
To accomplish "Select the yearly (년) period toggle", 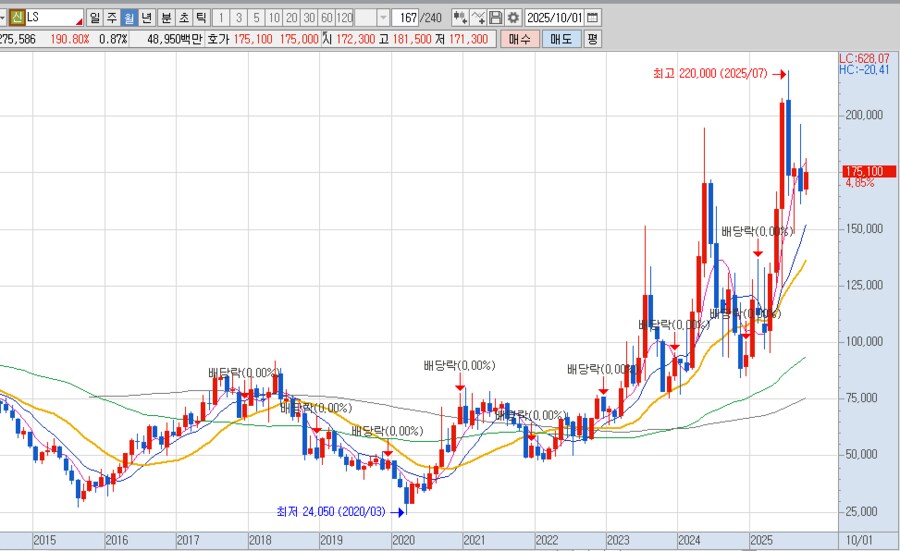I will click(147, 18).
